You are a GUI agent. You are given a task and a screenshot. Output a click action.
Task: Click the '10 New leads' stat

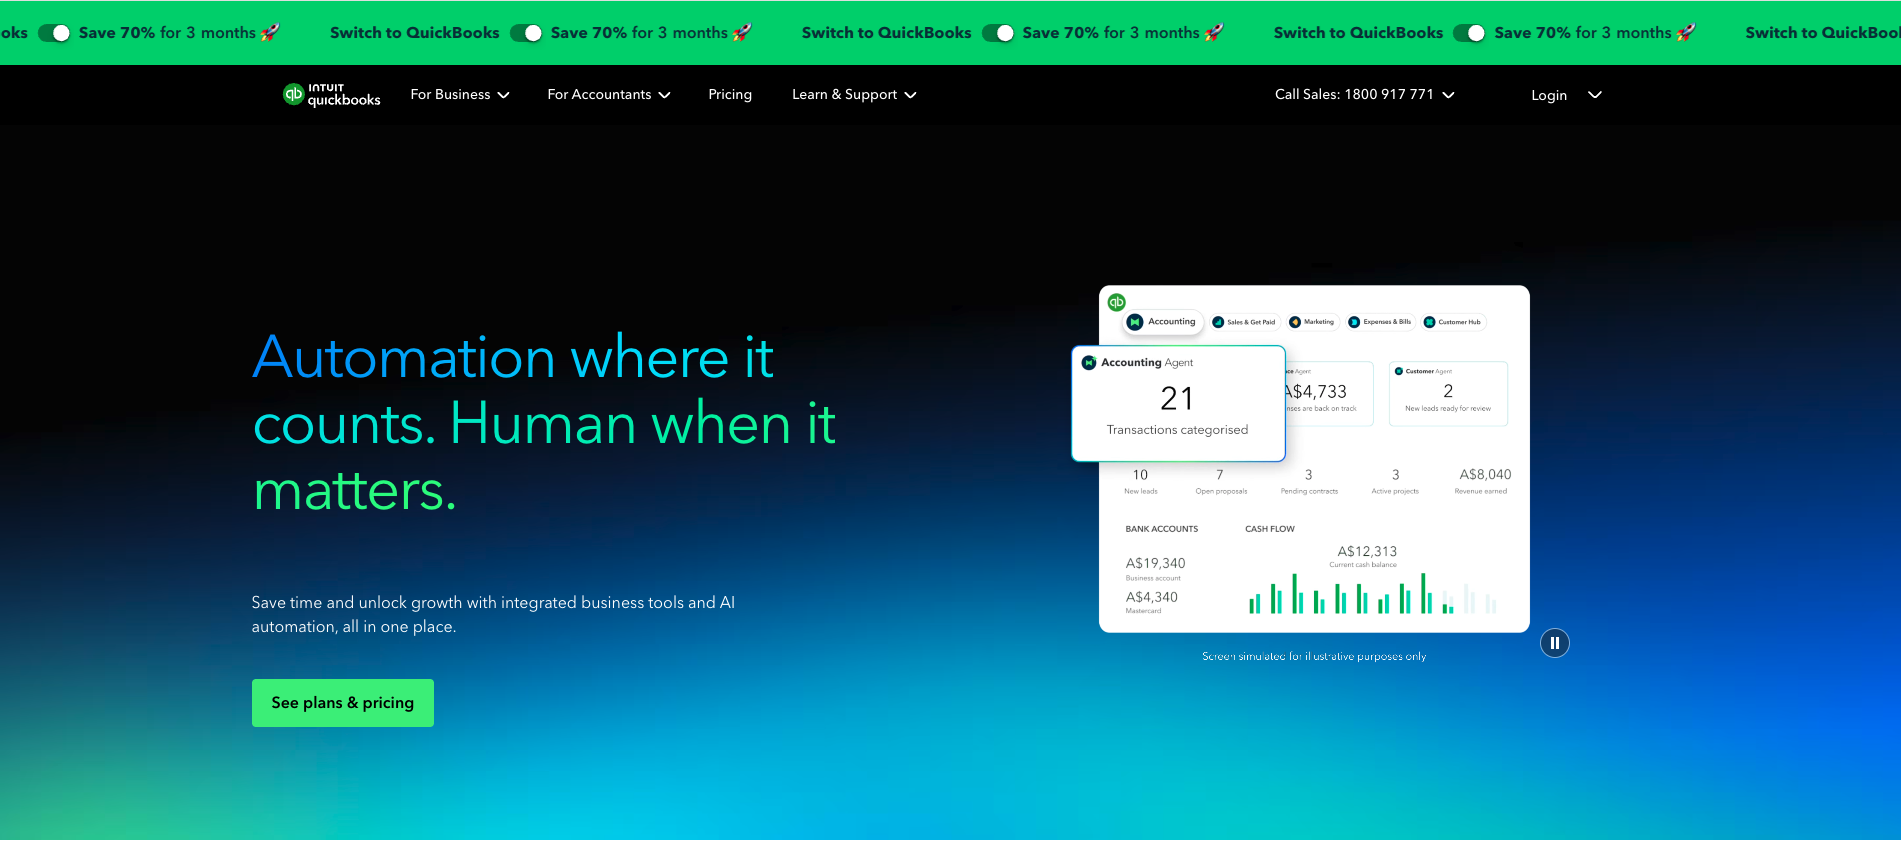1140,481
